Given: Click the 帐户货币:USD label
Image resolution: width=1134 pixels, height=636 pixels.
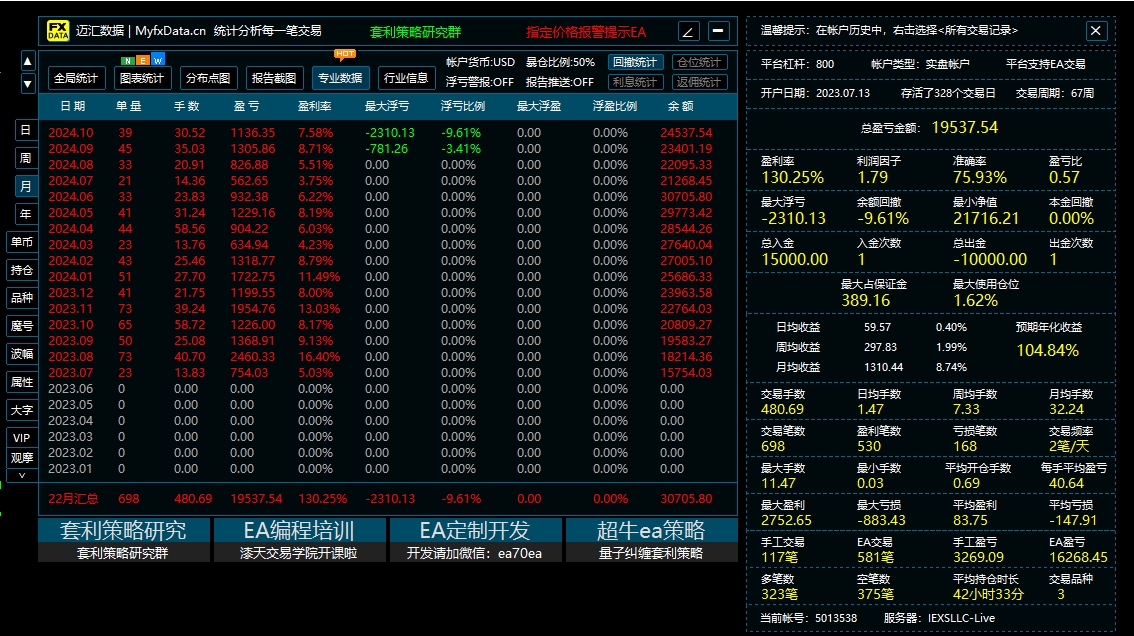Looking at the screenshot, I should pos(480,62).
